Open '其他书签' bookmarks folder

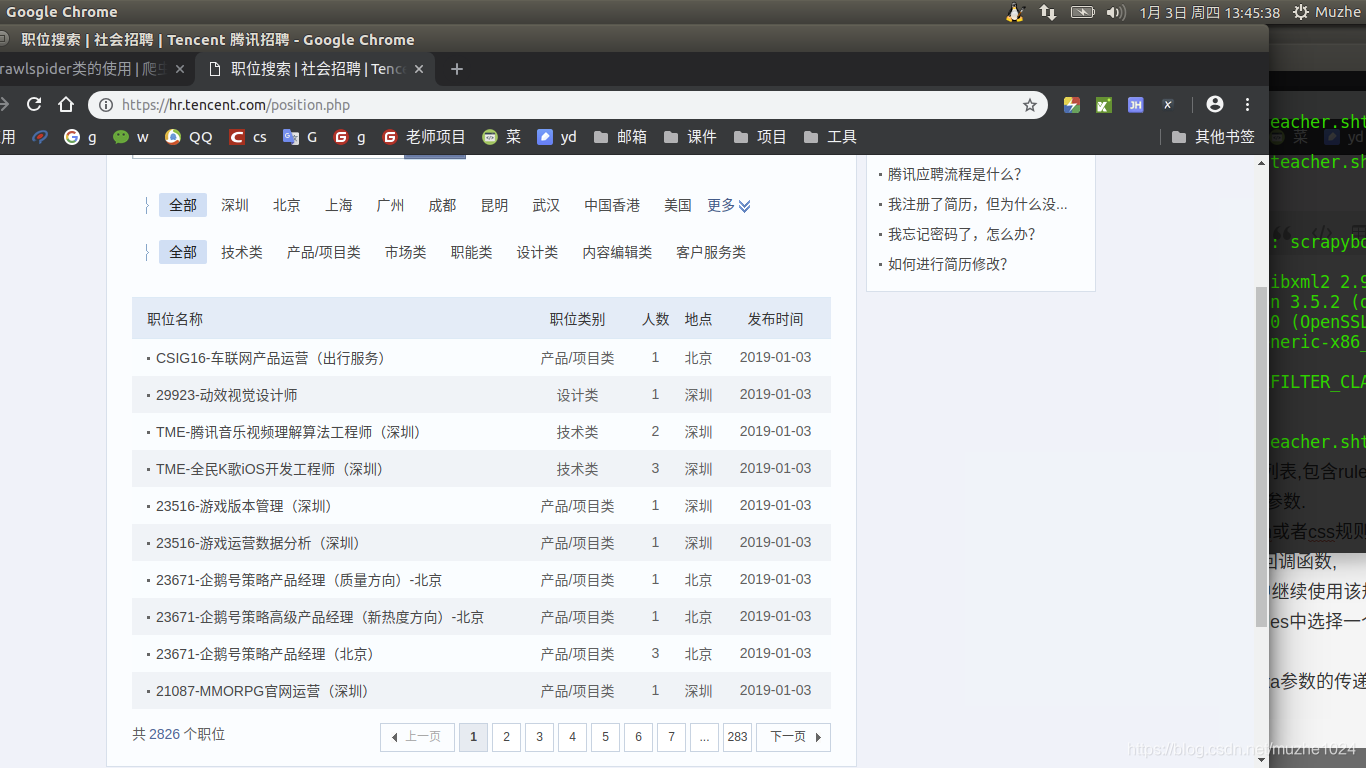(x=1213, y=137)
